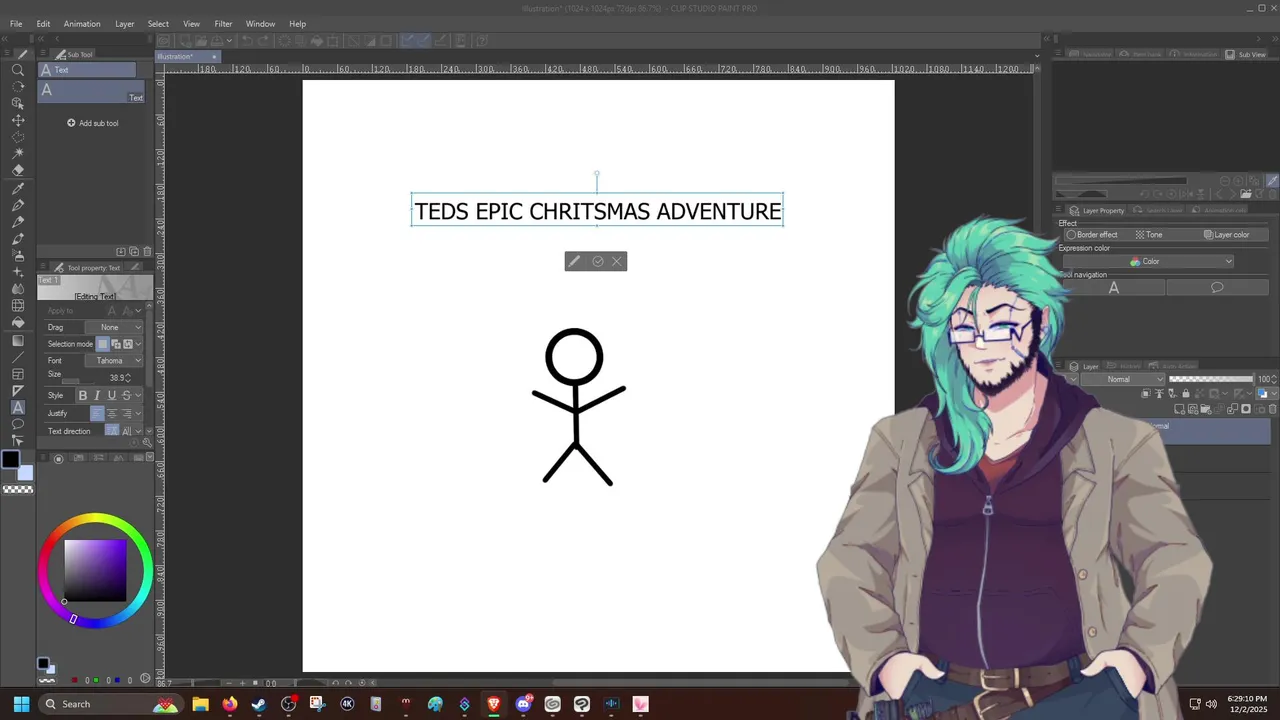The width and height of the screenshot is (1280, 720).
Task: Select the Text sub tool entry
Action: (x=92, y=92)
